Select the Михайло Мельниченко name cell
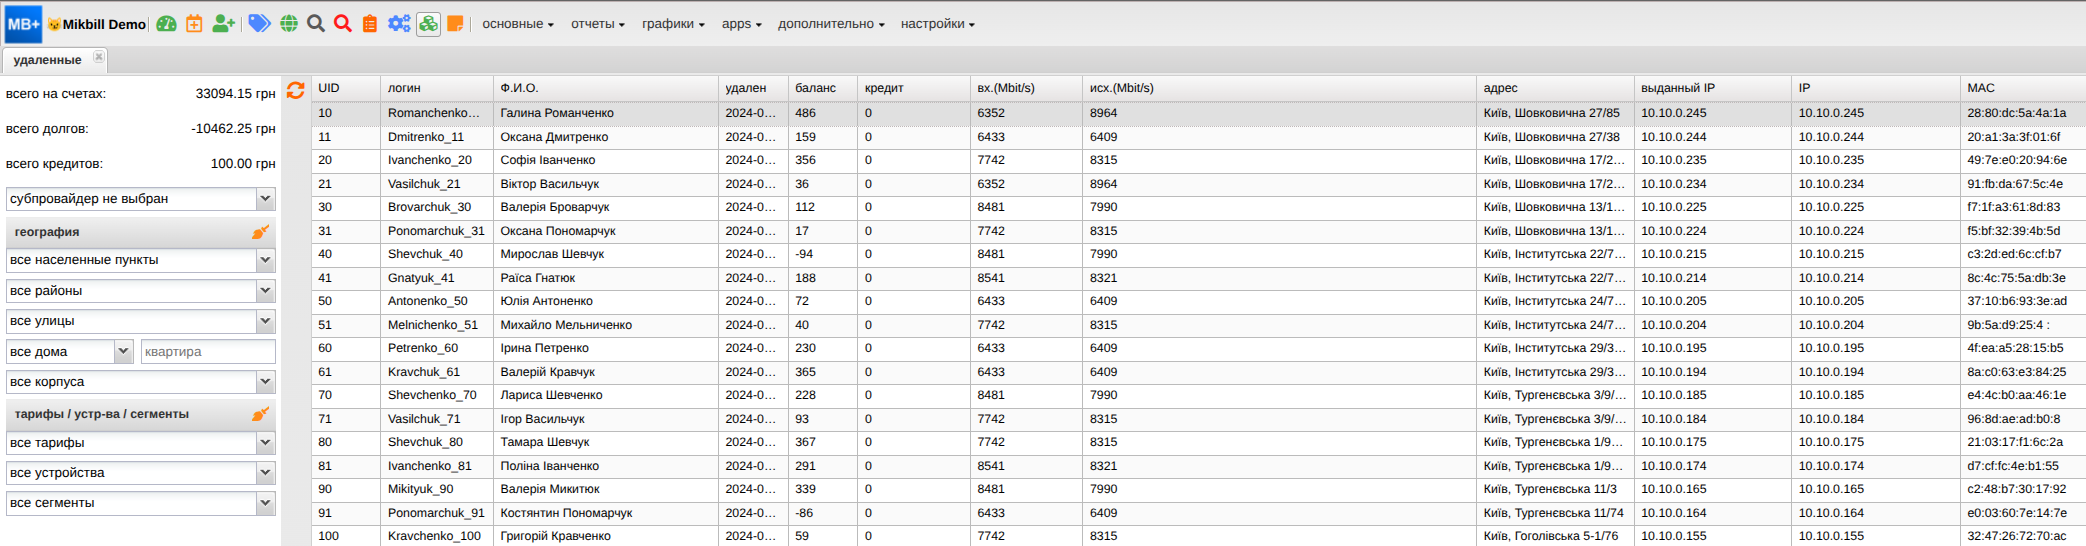Screen dimensions: 2086x546 click(x=606, y=325)
